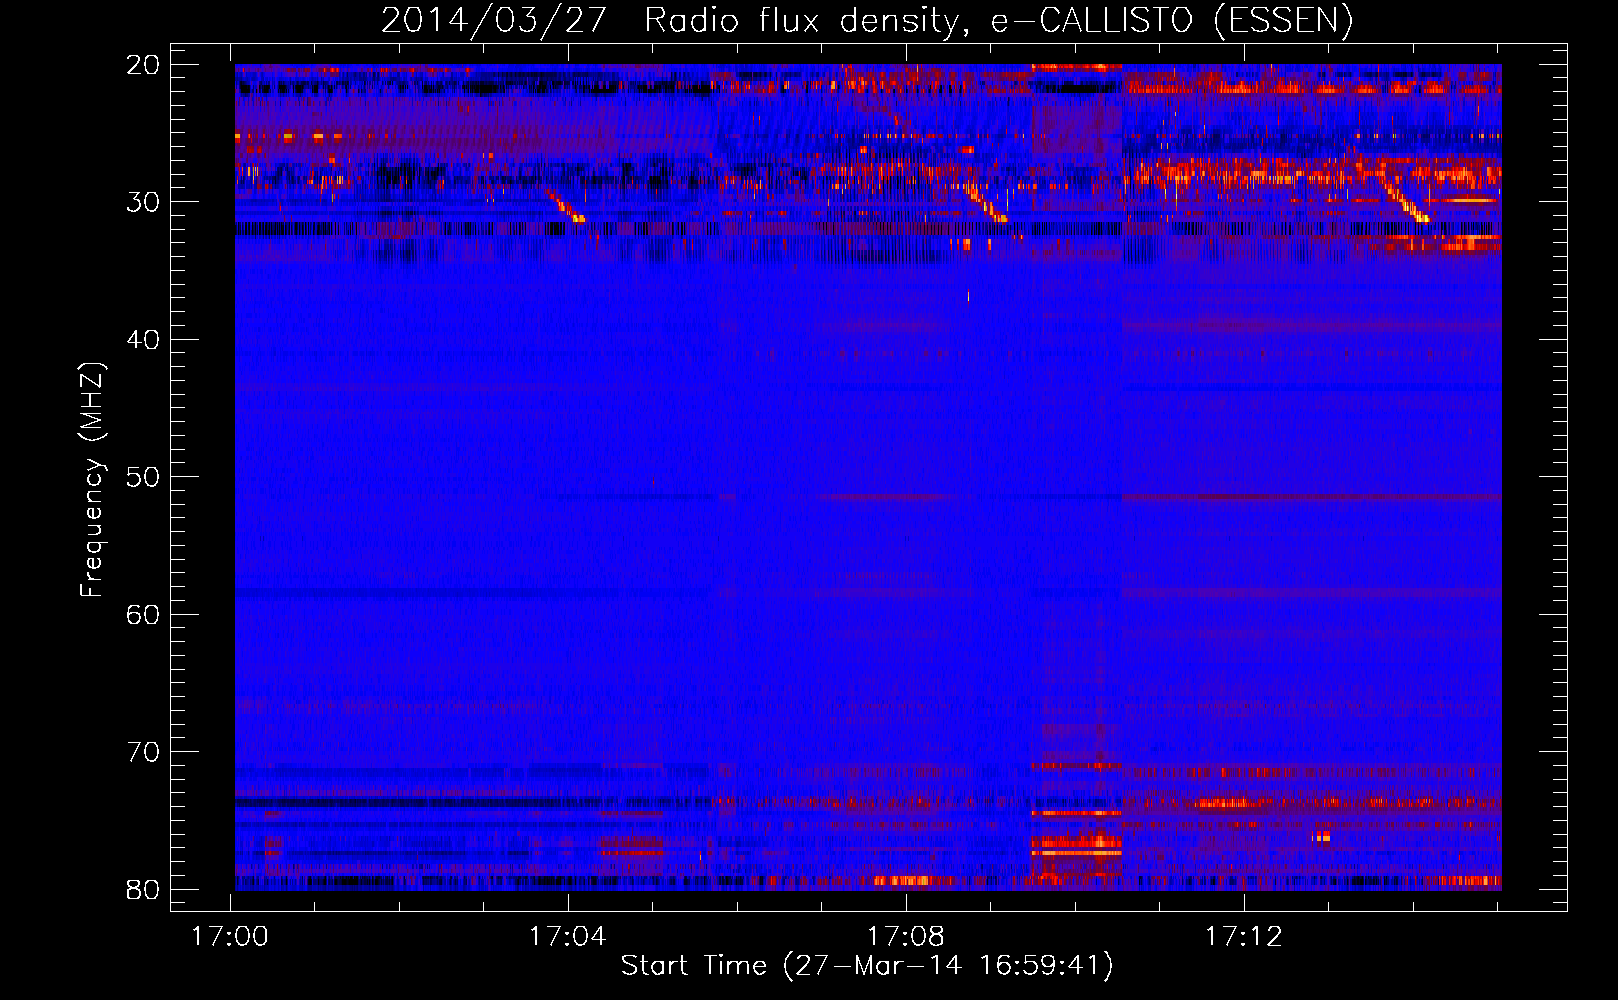The width and height of the screenshot is (1618, 1000).
Task: Click the 'Frequency (MHZ)' axis label
Action: (92, 480)
